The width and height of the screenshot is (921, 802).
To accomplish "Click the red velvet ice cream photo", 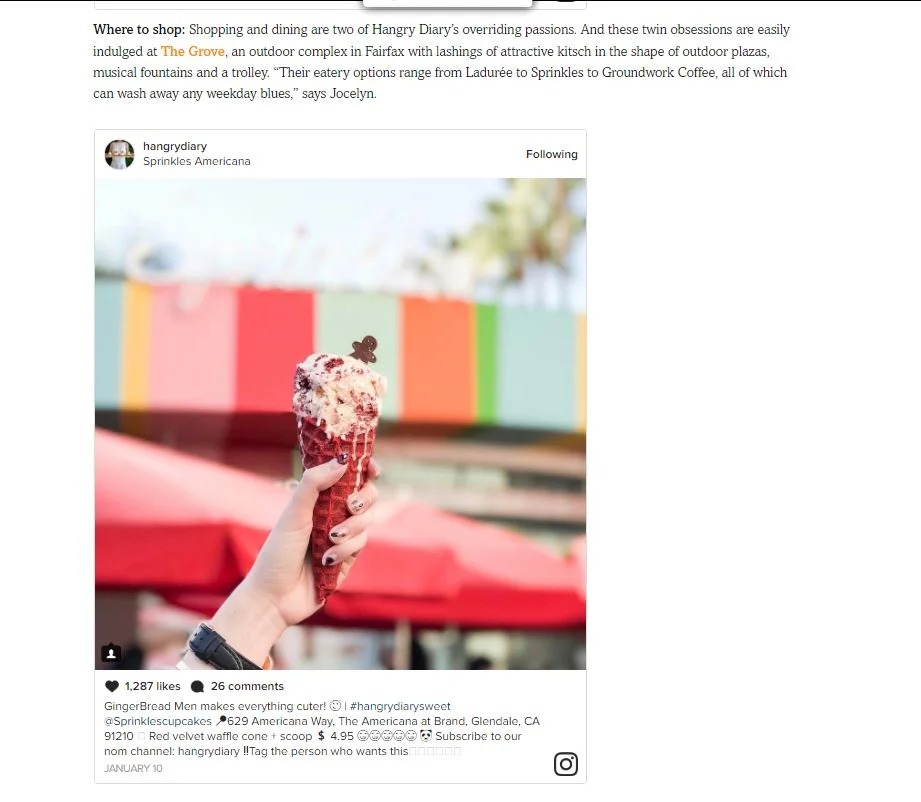I will pyautogui.click(x=340, y=424).
